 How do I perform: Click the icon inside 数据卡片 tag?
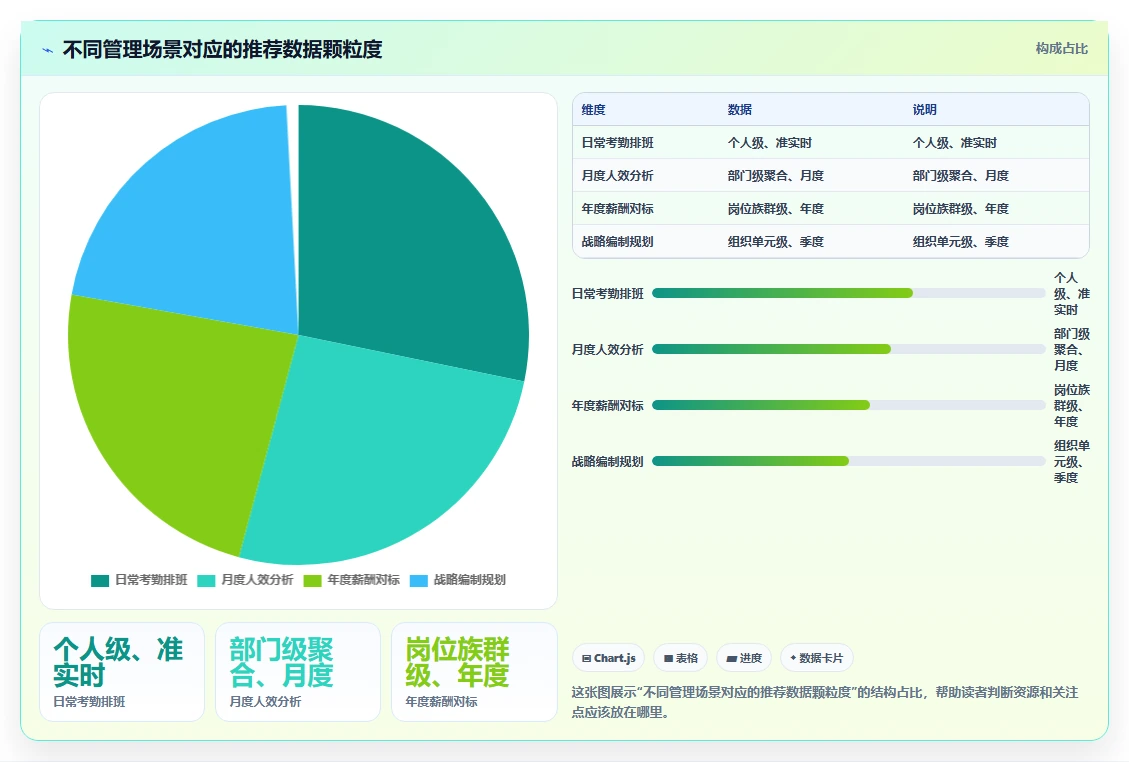(x=793, y=658)
